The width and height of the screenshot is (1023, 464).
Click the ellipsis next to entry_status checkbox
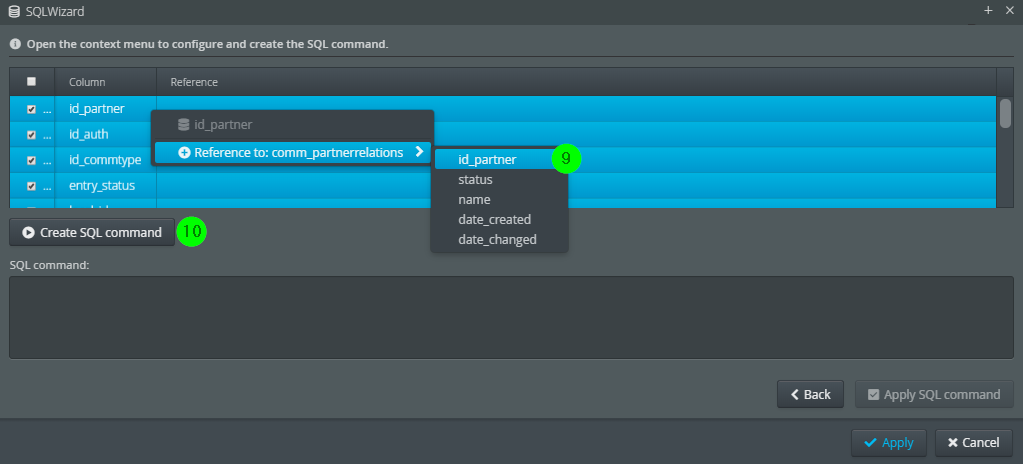tap(46, 187)
